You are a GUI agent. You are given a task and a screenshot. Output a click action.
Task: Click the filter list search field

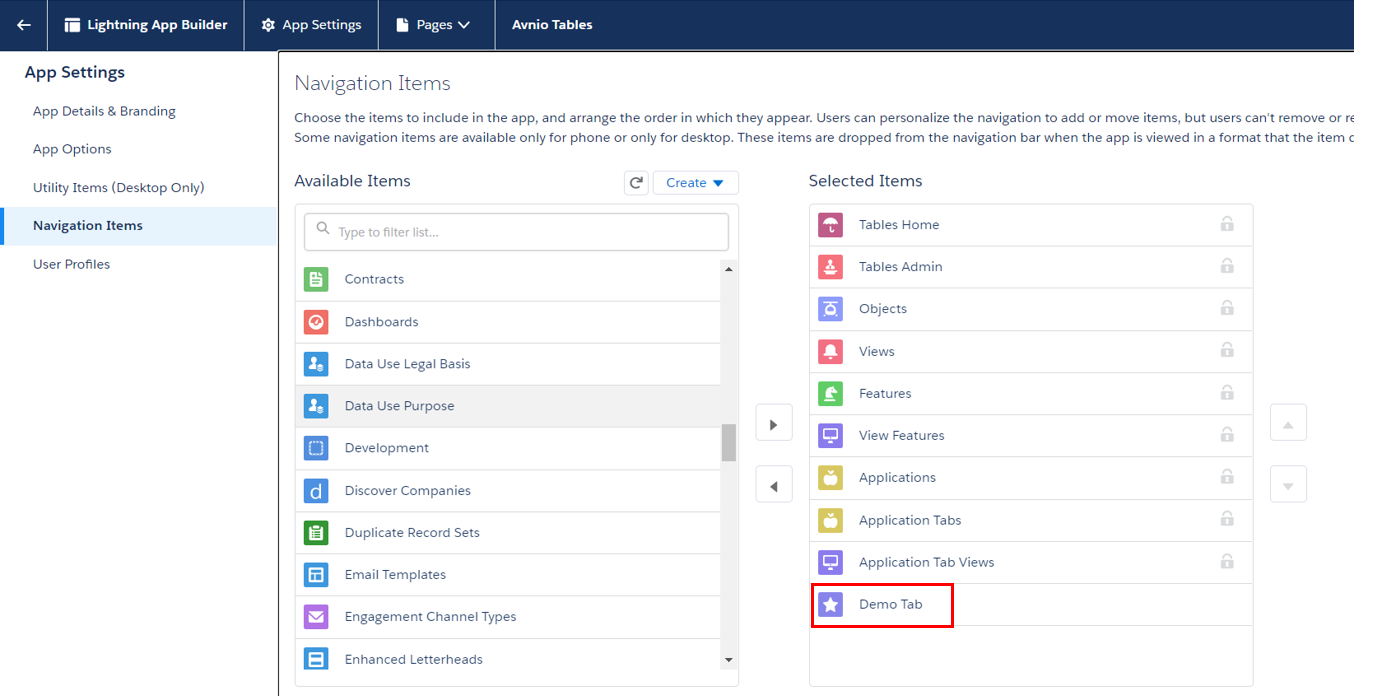(x=516, y=232)
